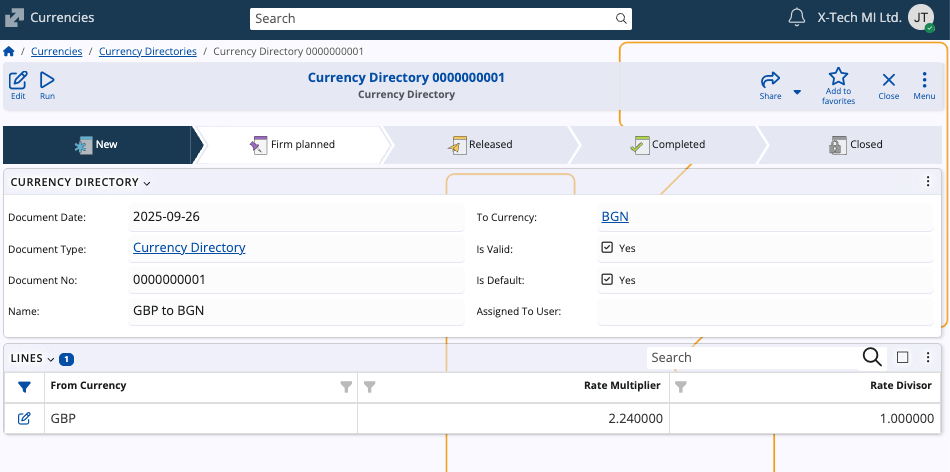
Task: Toggle the Is Default checkbox
Action: tap(607, 280)
